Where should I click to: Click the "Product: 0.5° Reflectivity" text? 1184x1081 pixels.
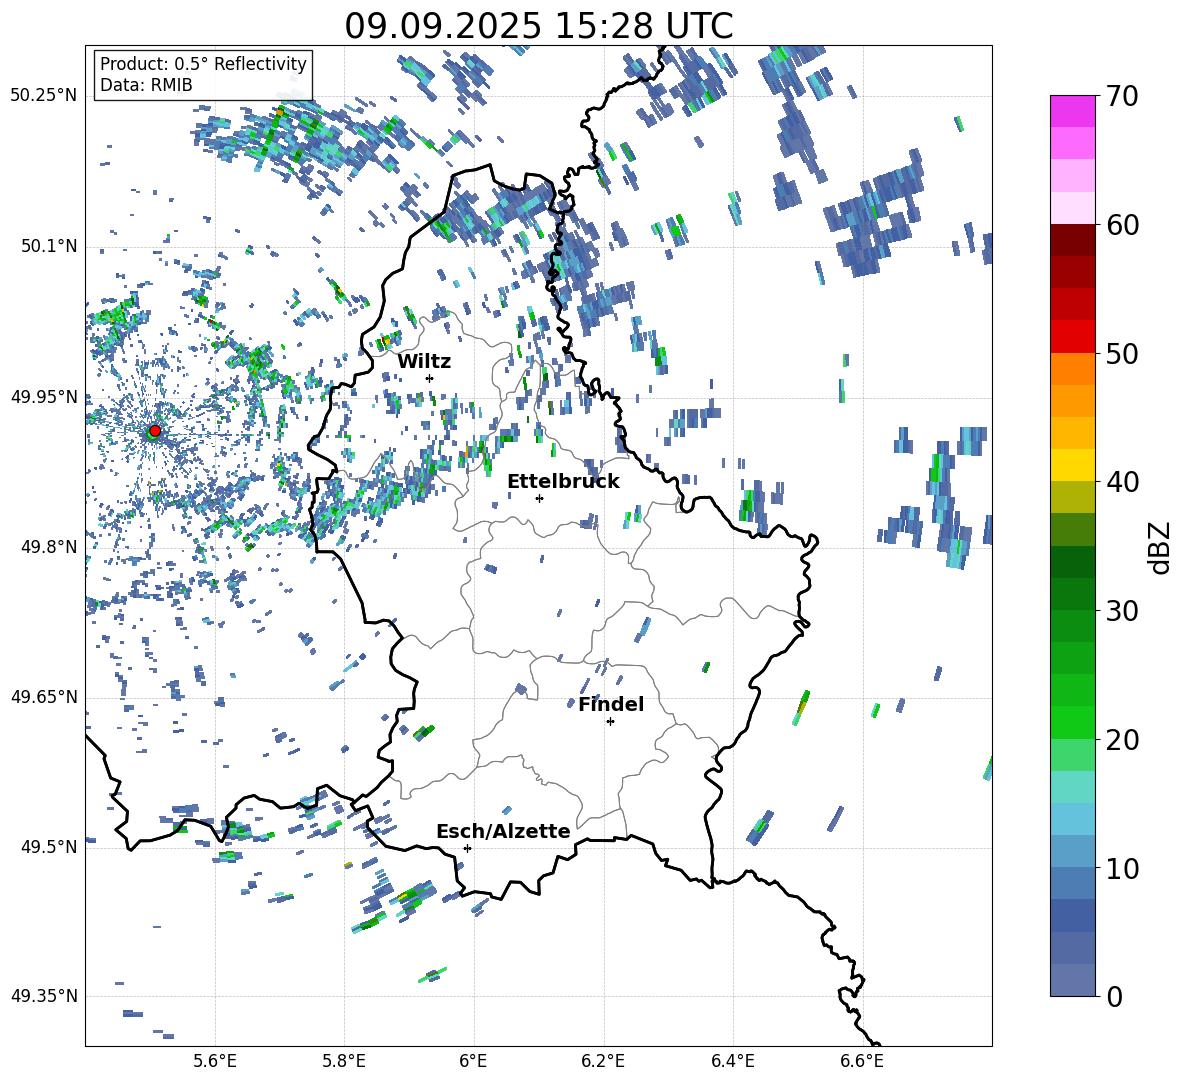[203, 64]
